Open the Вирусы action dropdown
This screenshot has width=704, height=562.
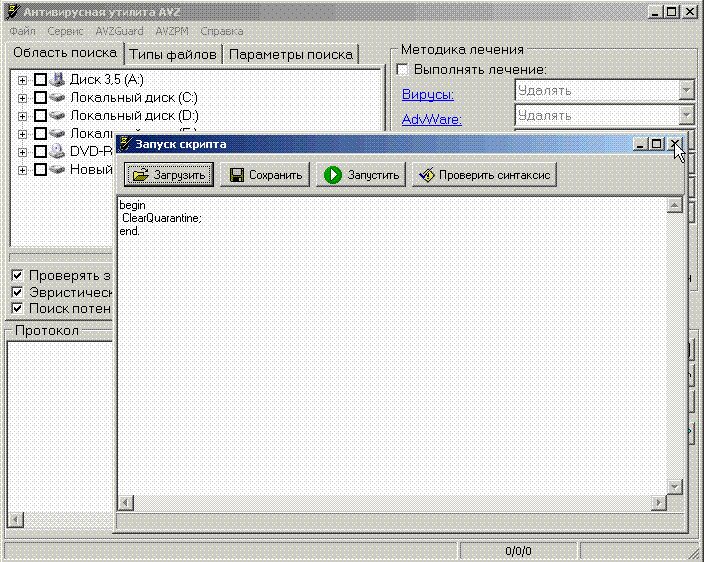coord(685,90)
